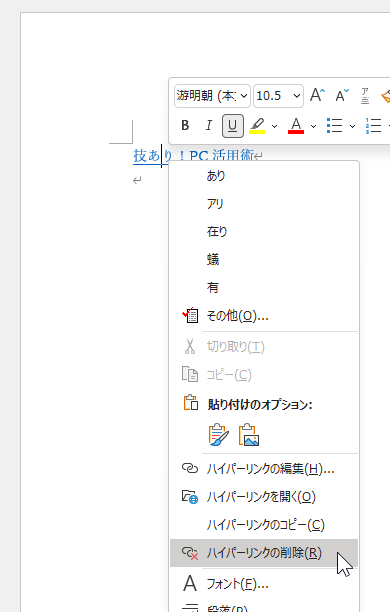This screenshot has width=390, height=612.
Task: Click the hyperlinked text 技あり！PC活用術
Action: coord(194,156)
